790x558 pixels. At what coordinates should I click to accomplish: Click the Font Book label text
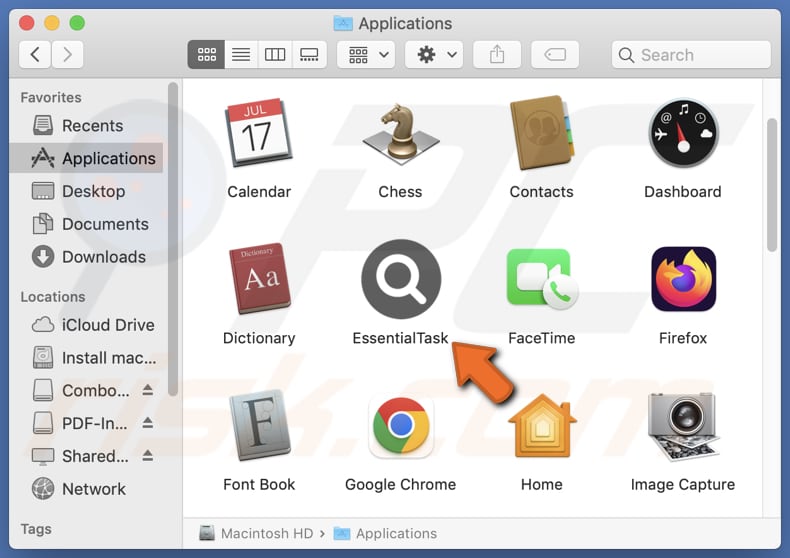pos(259,484)
